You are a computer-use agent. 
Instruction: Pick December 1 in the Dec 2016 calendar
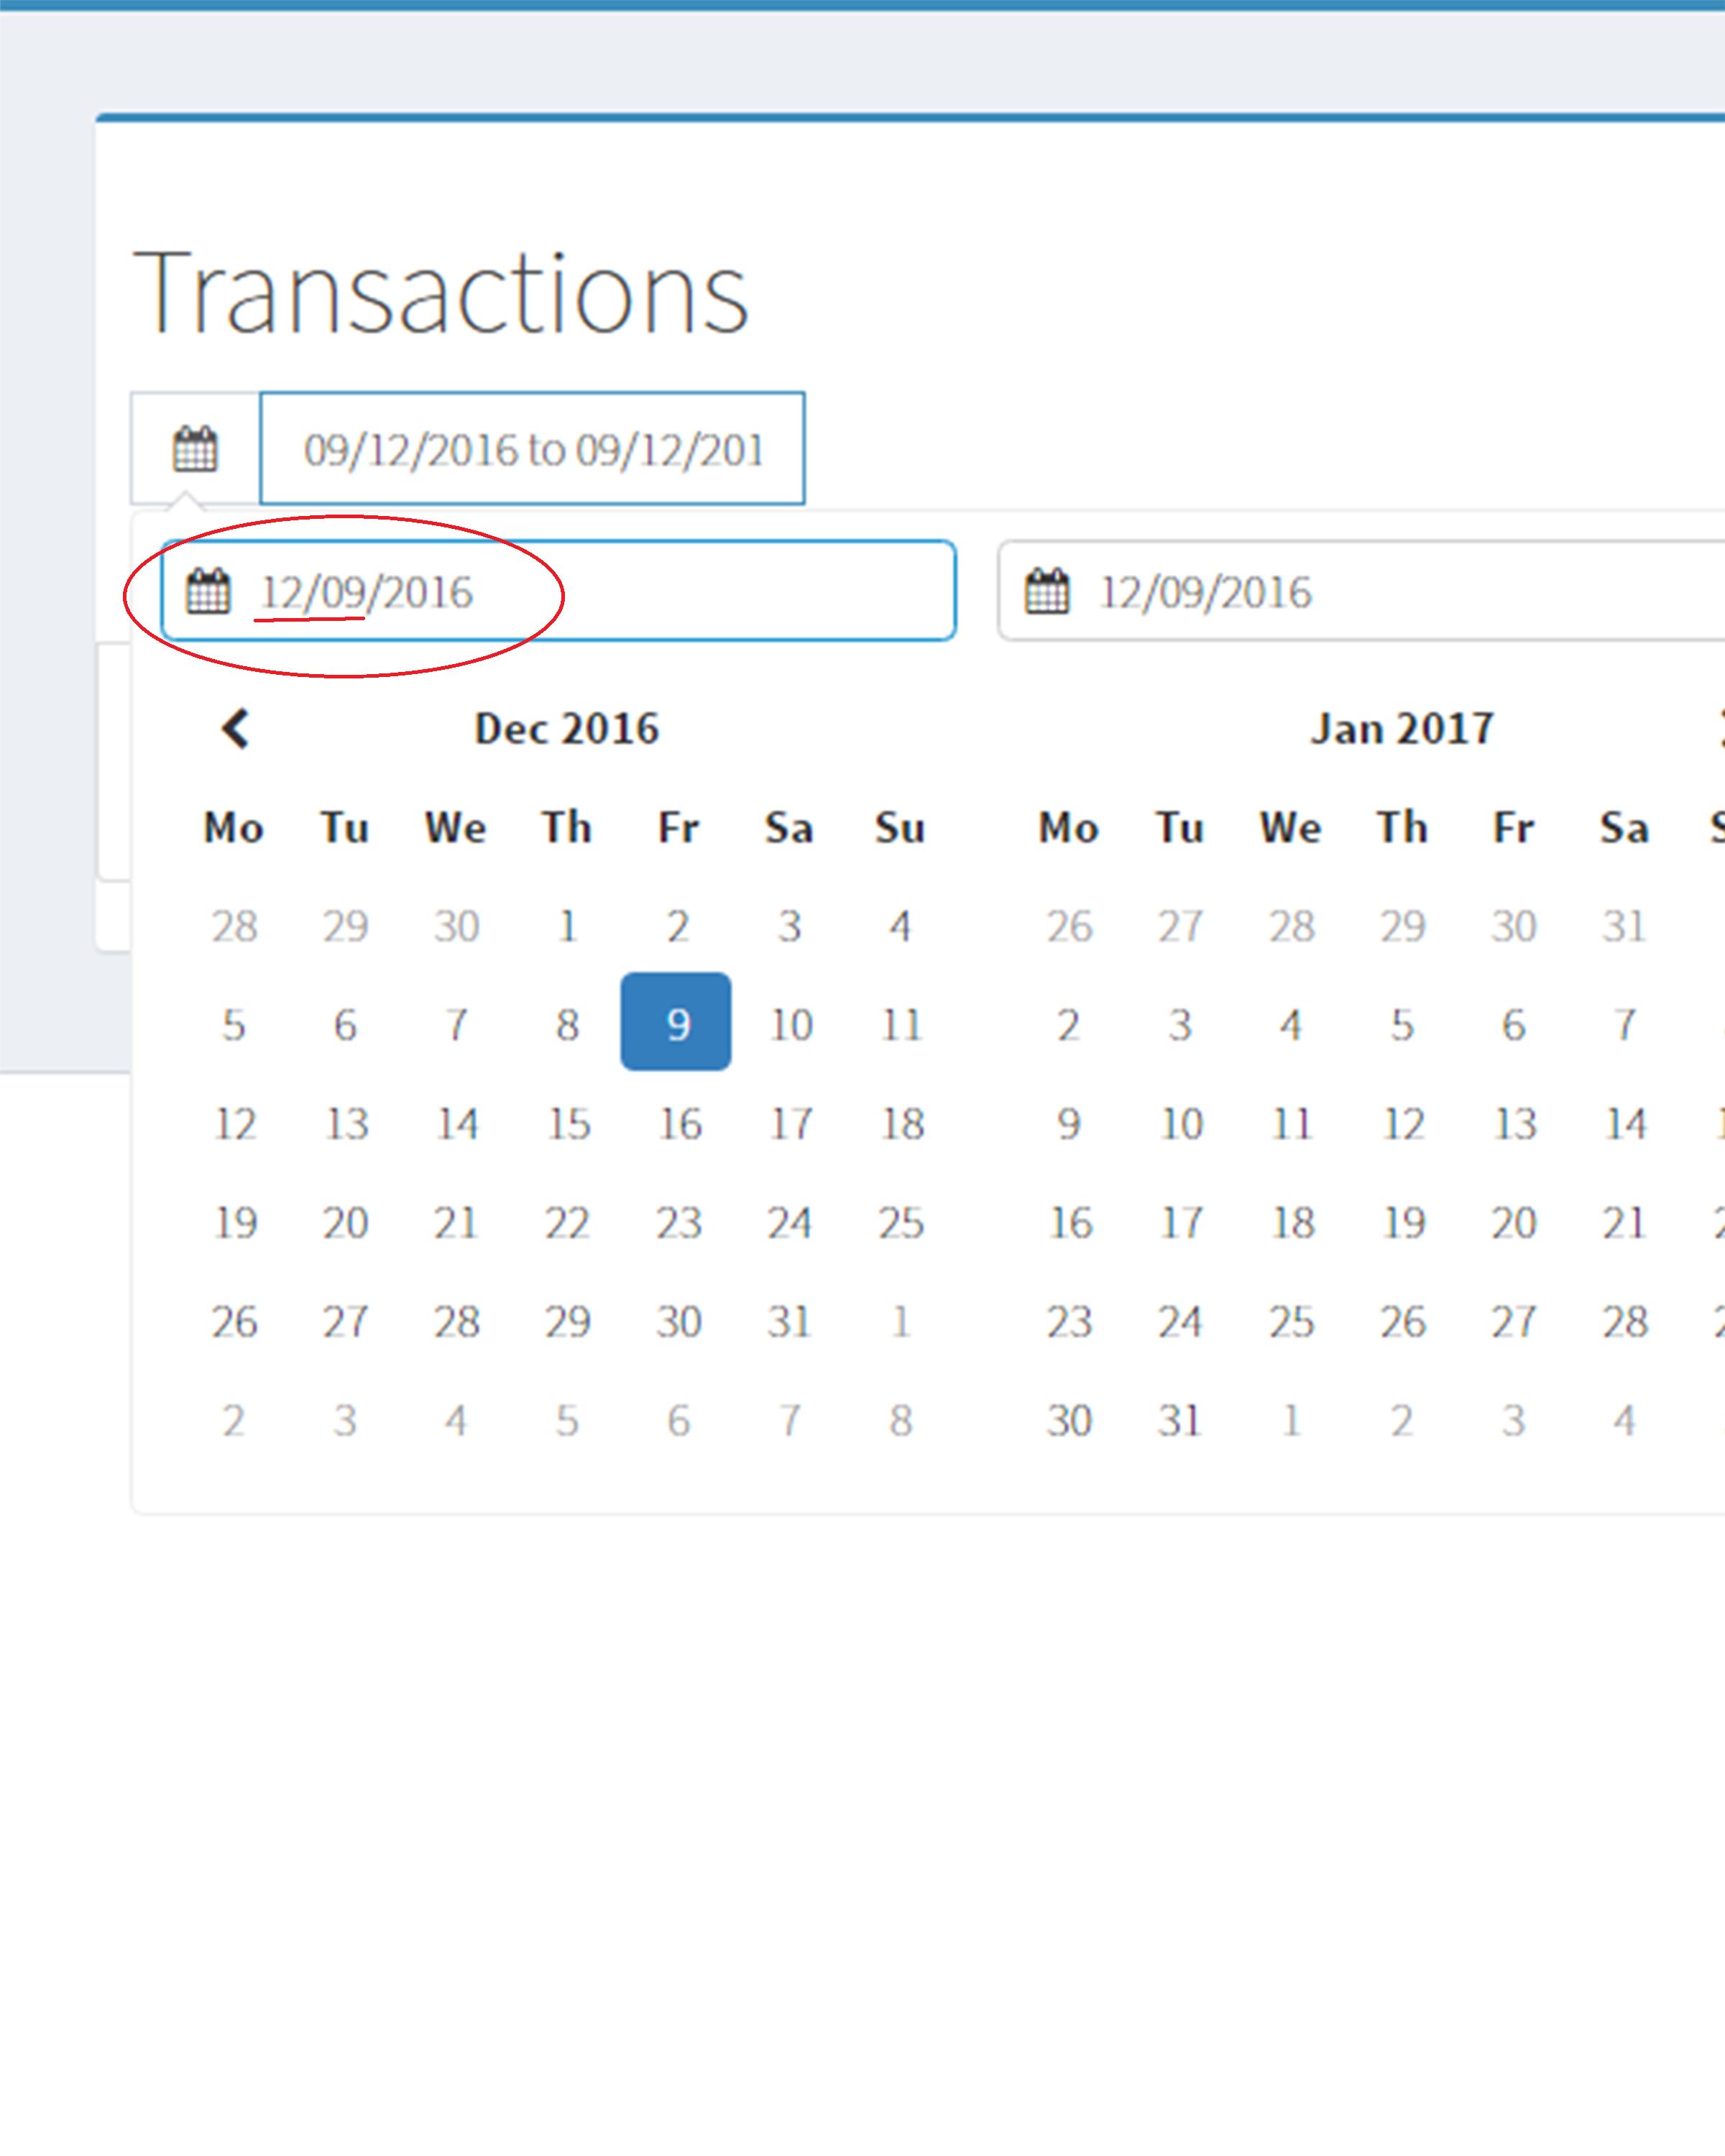pos(567,925)
